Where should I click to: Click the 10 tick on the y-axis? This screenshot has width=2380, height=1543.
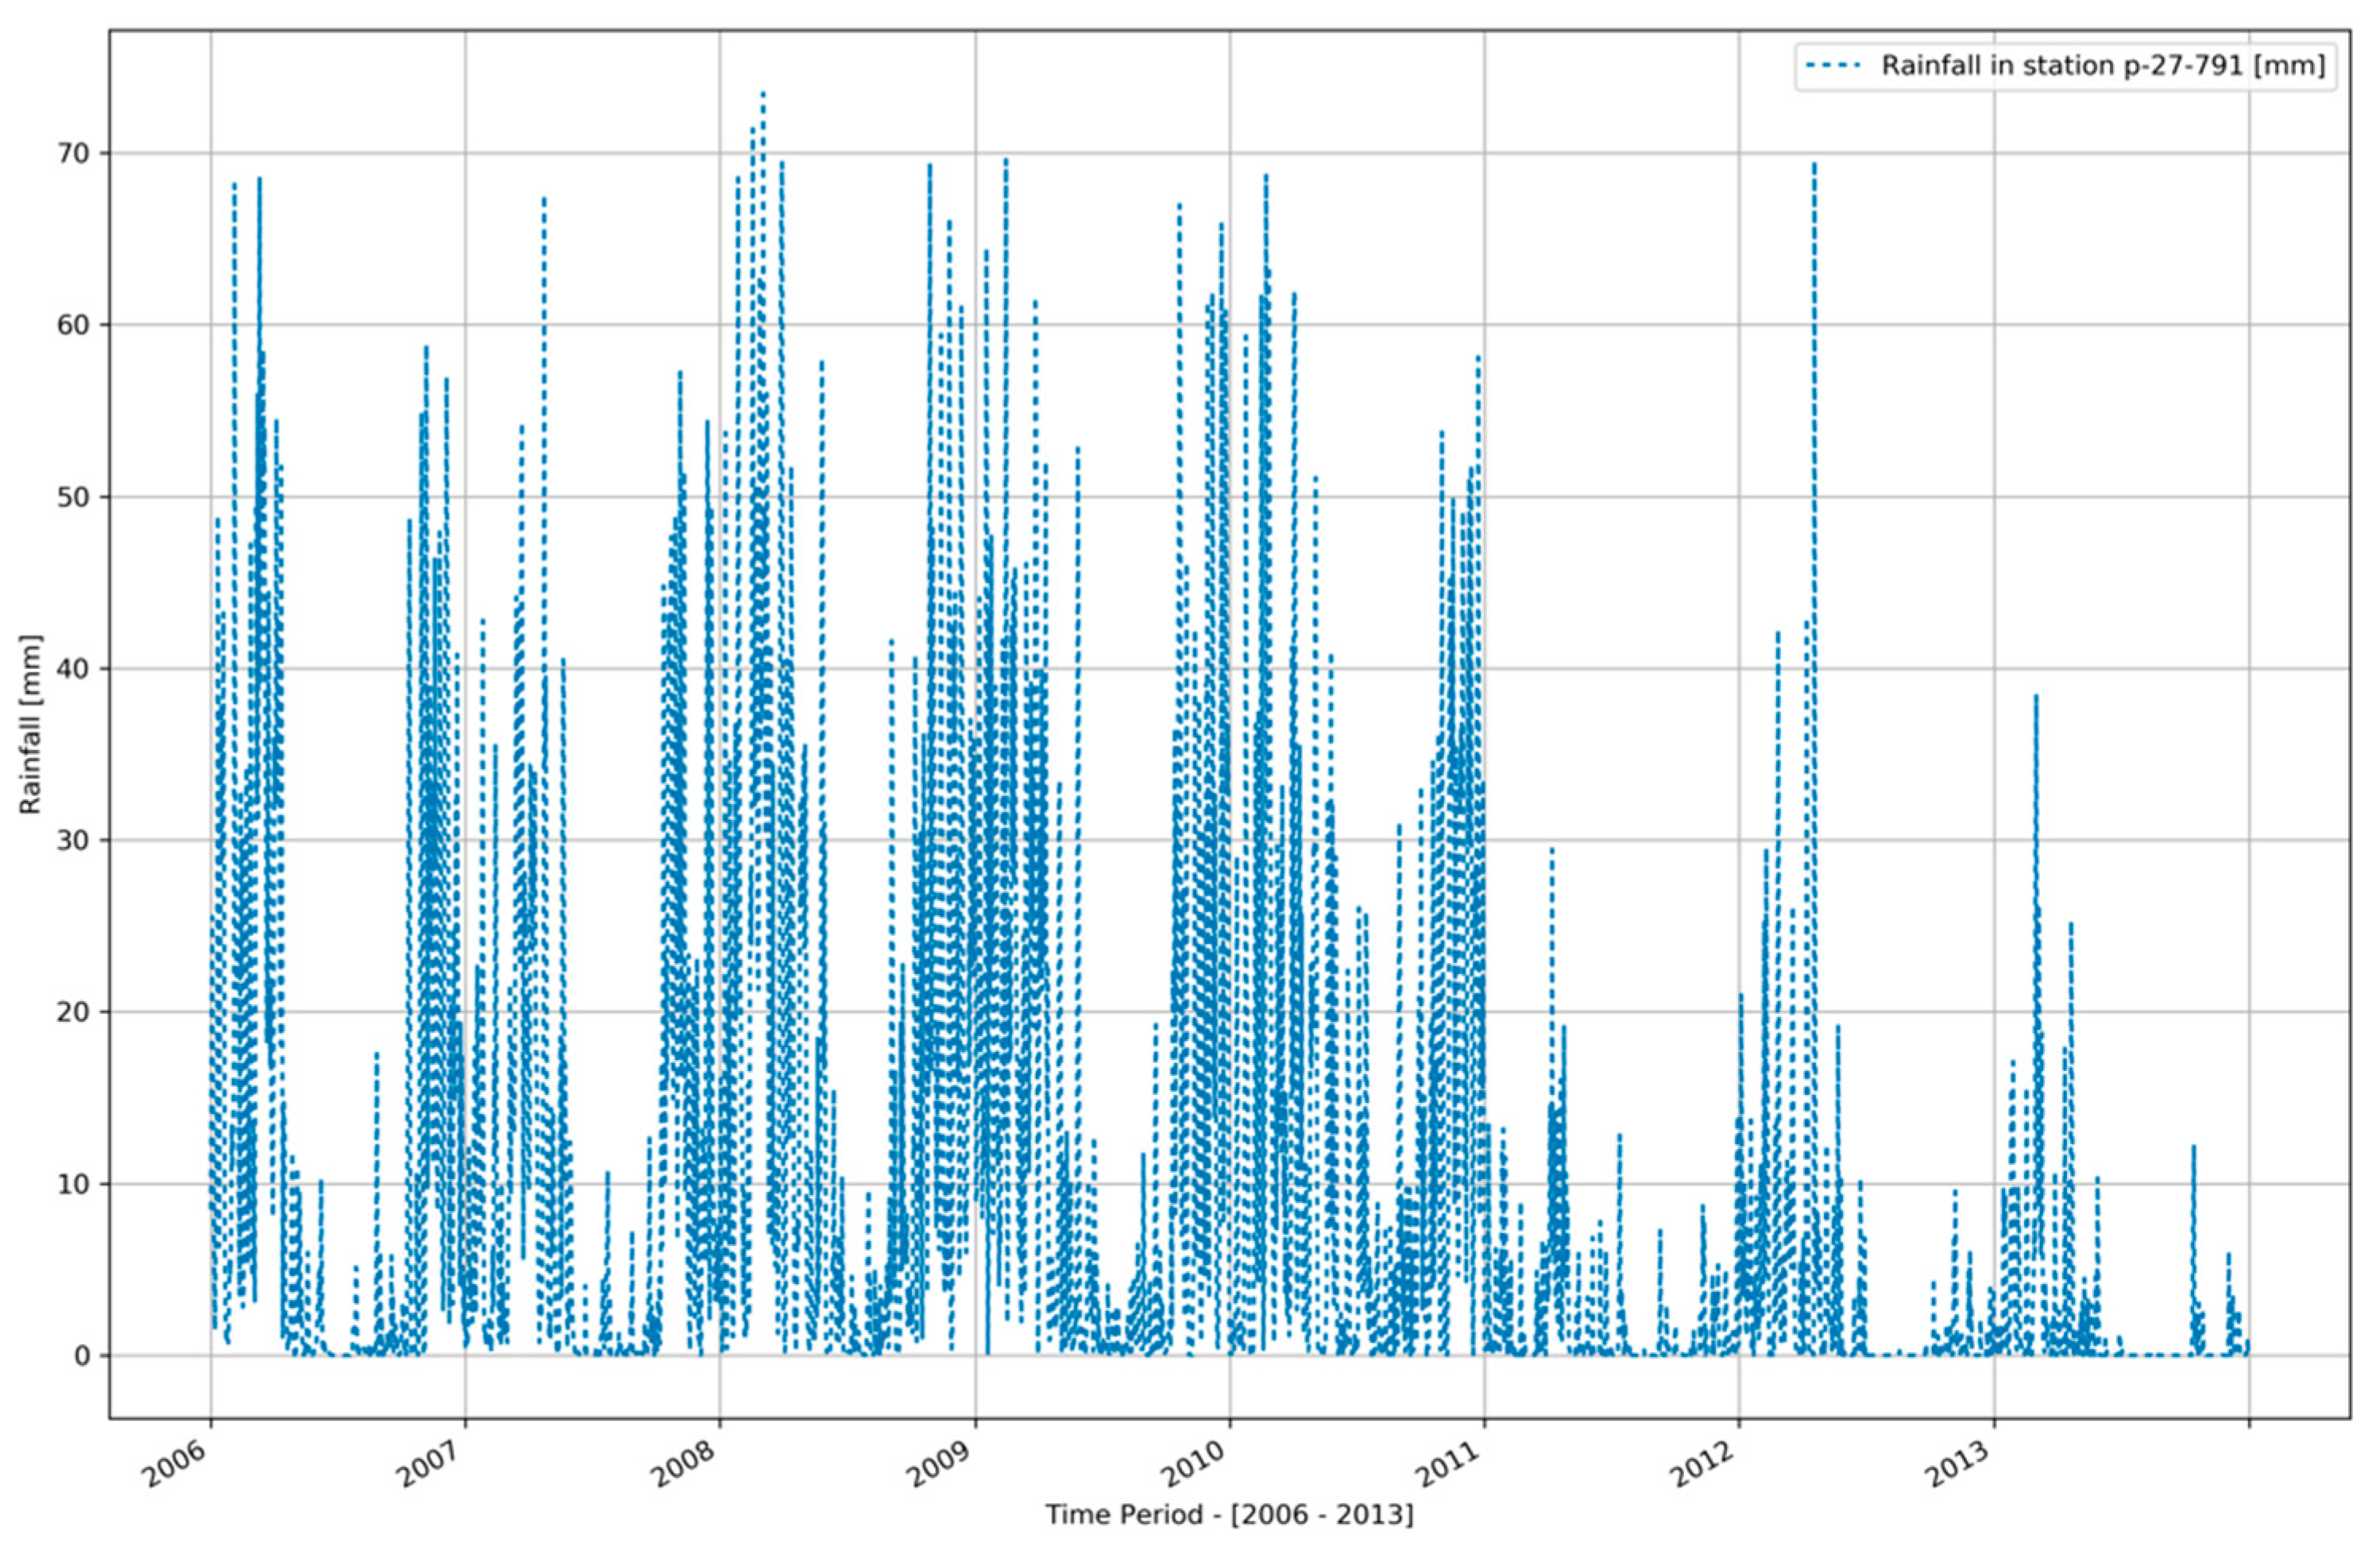[x=74, y=1184]
